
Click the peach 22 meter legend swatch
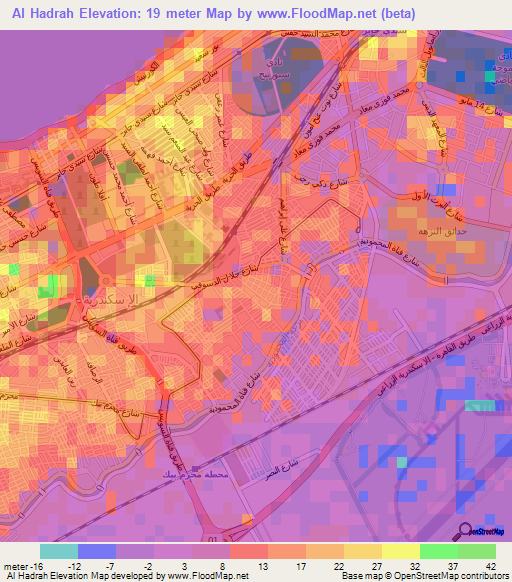tap(325, 552)
